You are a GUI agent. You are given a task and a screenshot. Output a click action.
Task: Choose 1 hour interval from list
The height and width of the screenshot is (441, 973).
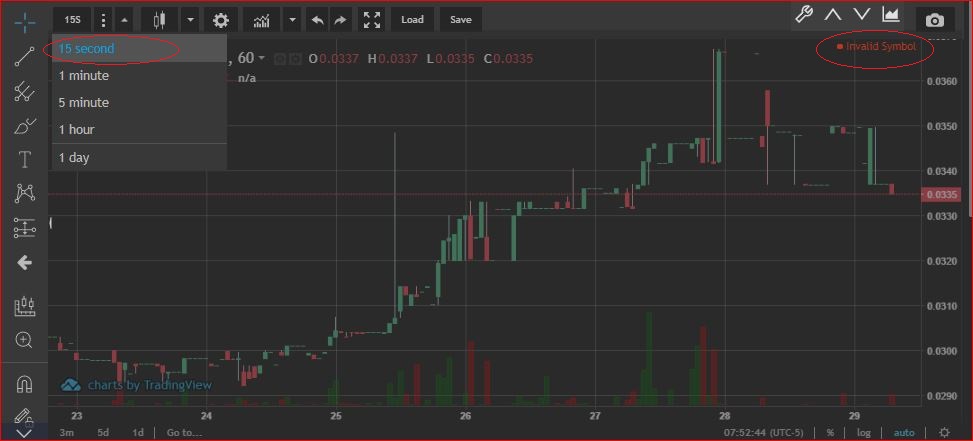click(139, 130)
